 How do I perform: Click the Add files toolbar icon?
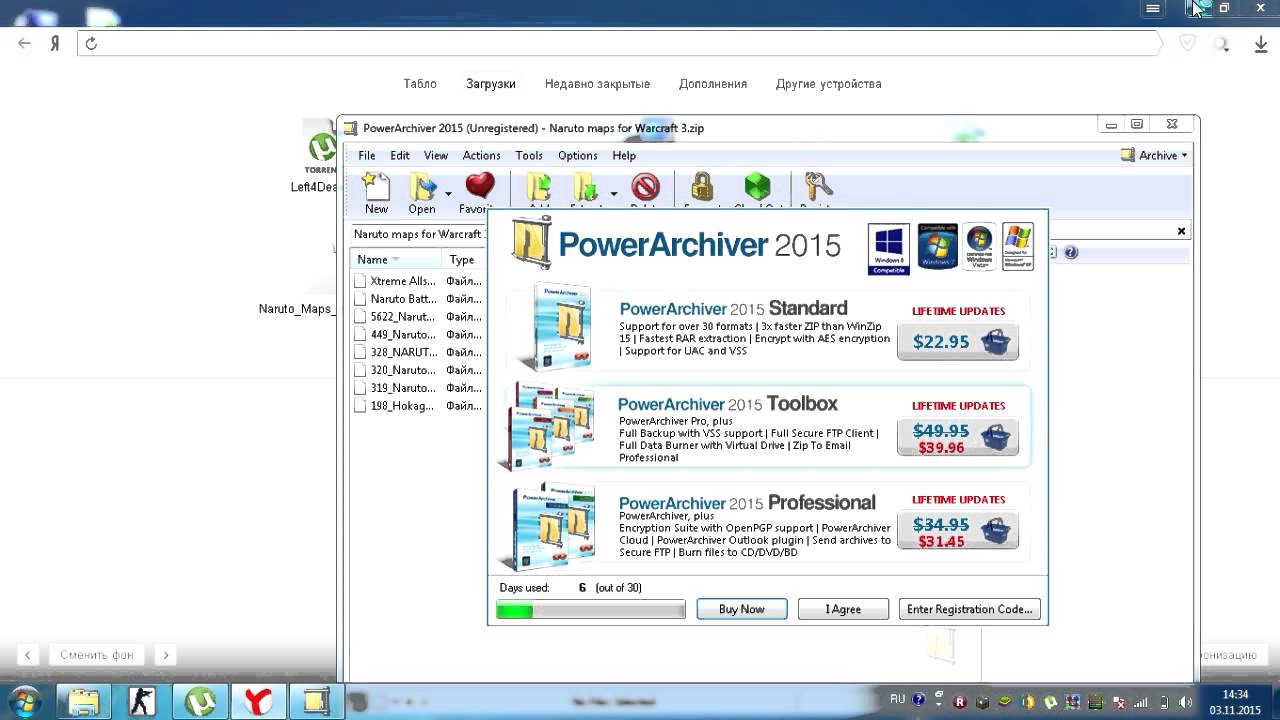click(538, 186)
